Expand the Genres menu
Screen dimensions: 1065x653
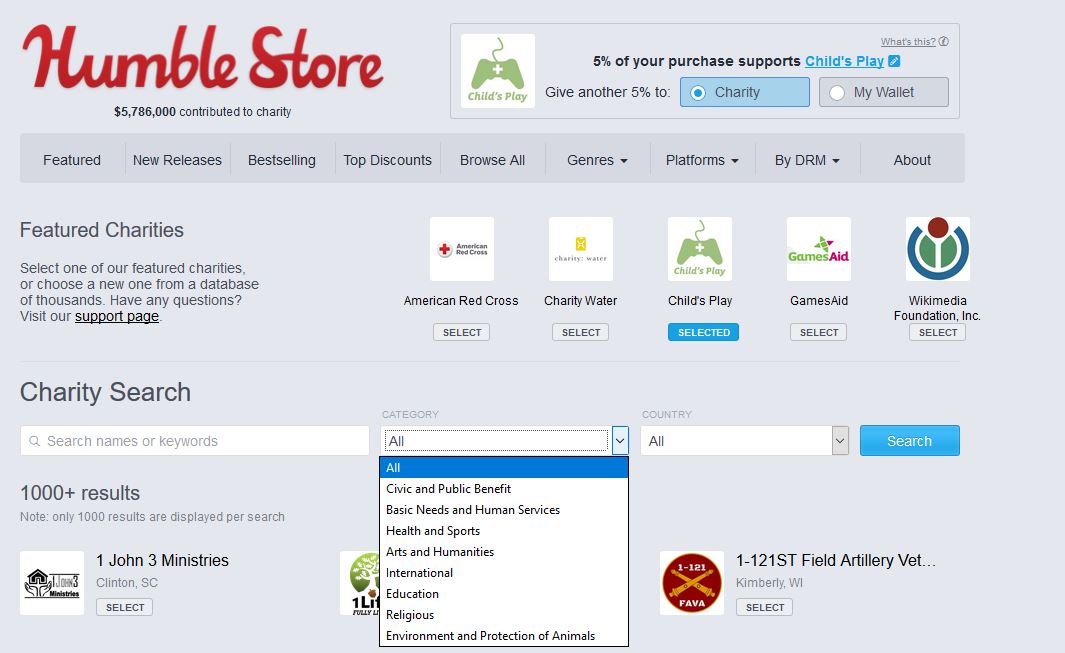click(x=597, y=160)
